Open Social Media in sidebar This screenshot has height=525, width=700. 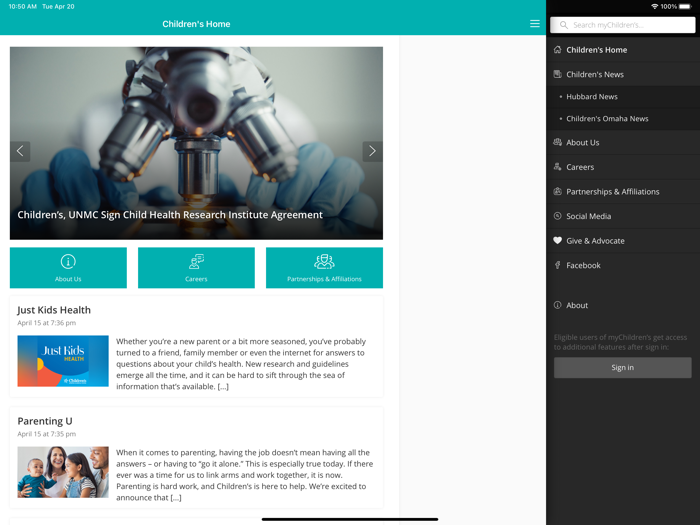(623, 216)
